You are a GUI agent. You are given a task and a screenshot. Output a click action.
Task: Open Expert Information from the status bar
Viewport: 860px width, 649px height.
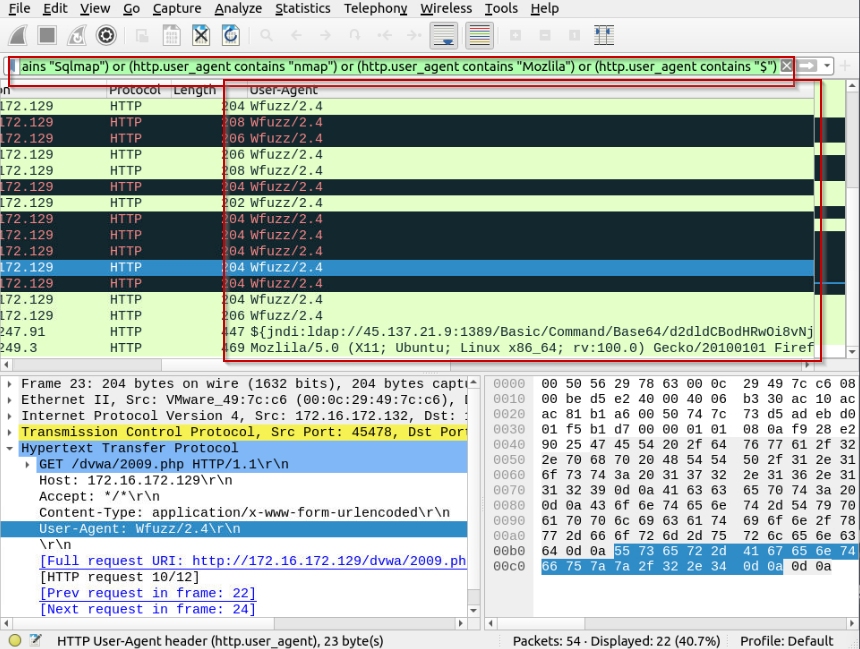14,641
